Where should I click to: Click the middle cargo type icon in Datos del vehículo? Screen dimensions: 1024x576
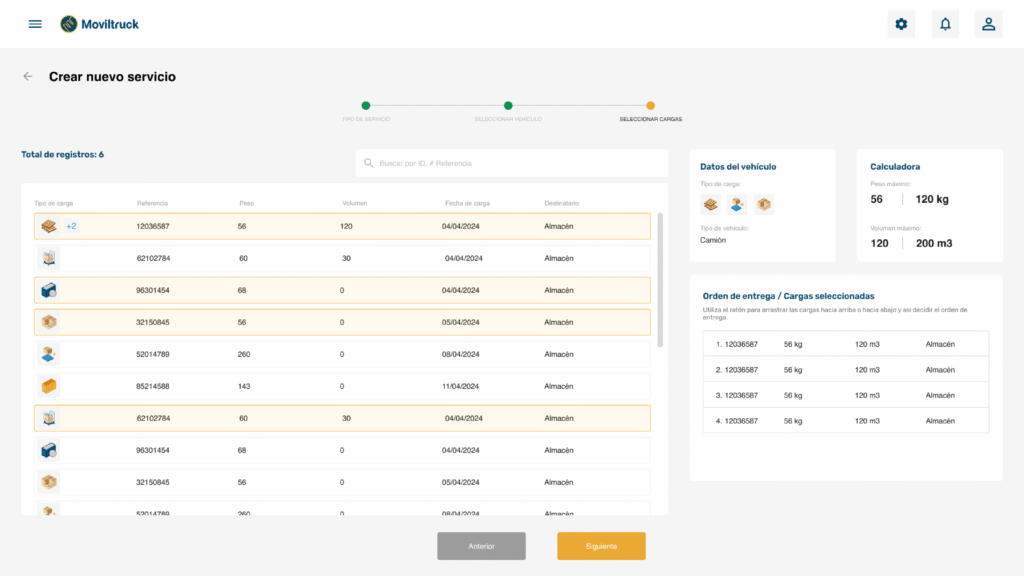737,205
